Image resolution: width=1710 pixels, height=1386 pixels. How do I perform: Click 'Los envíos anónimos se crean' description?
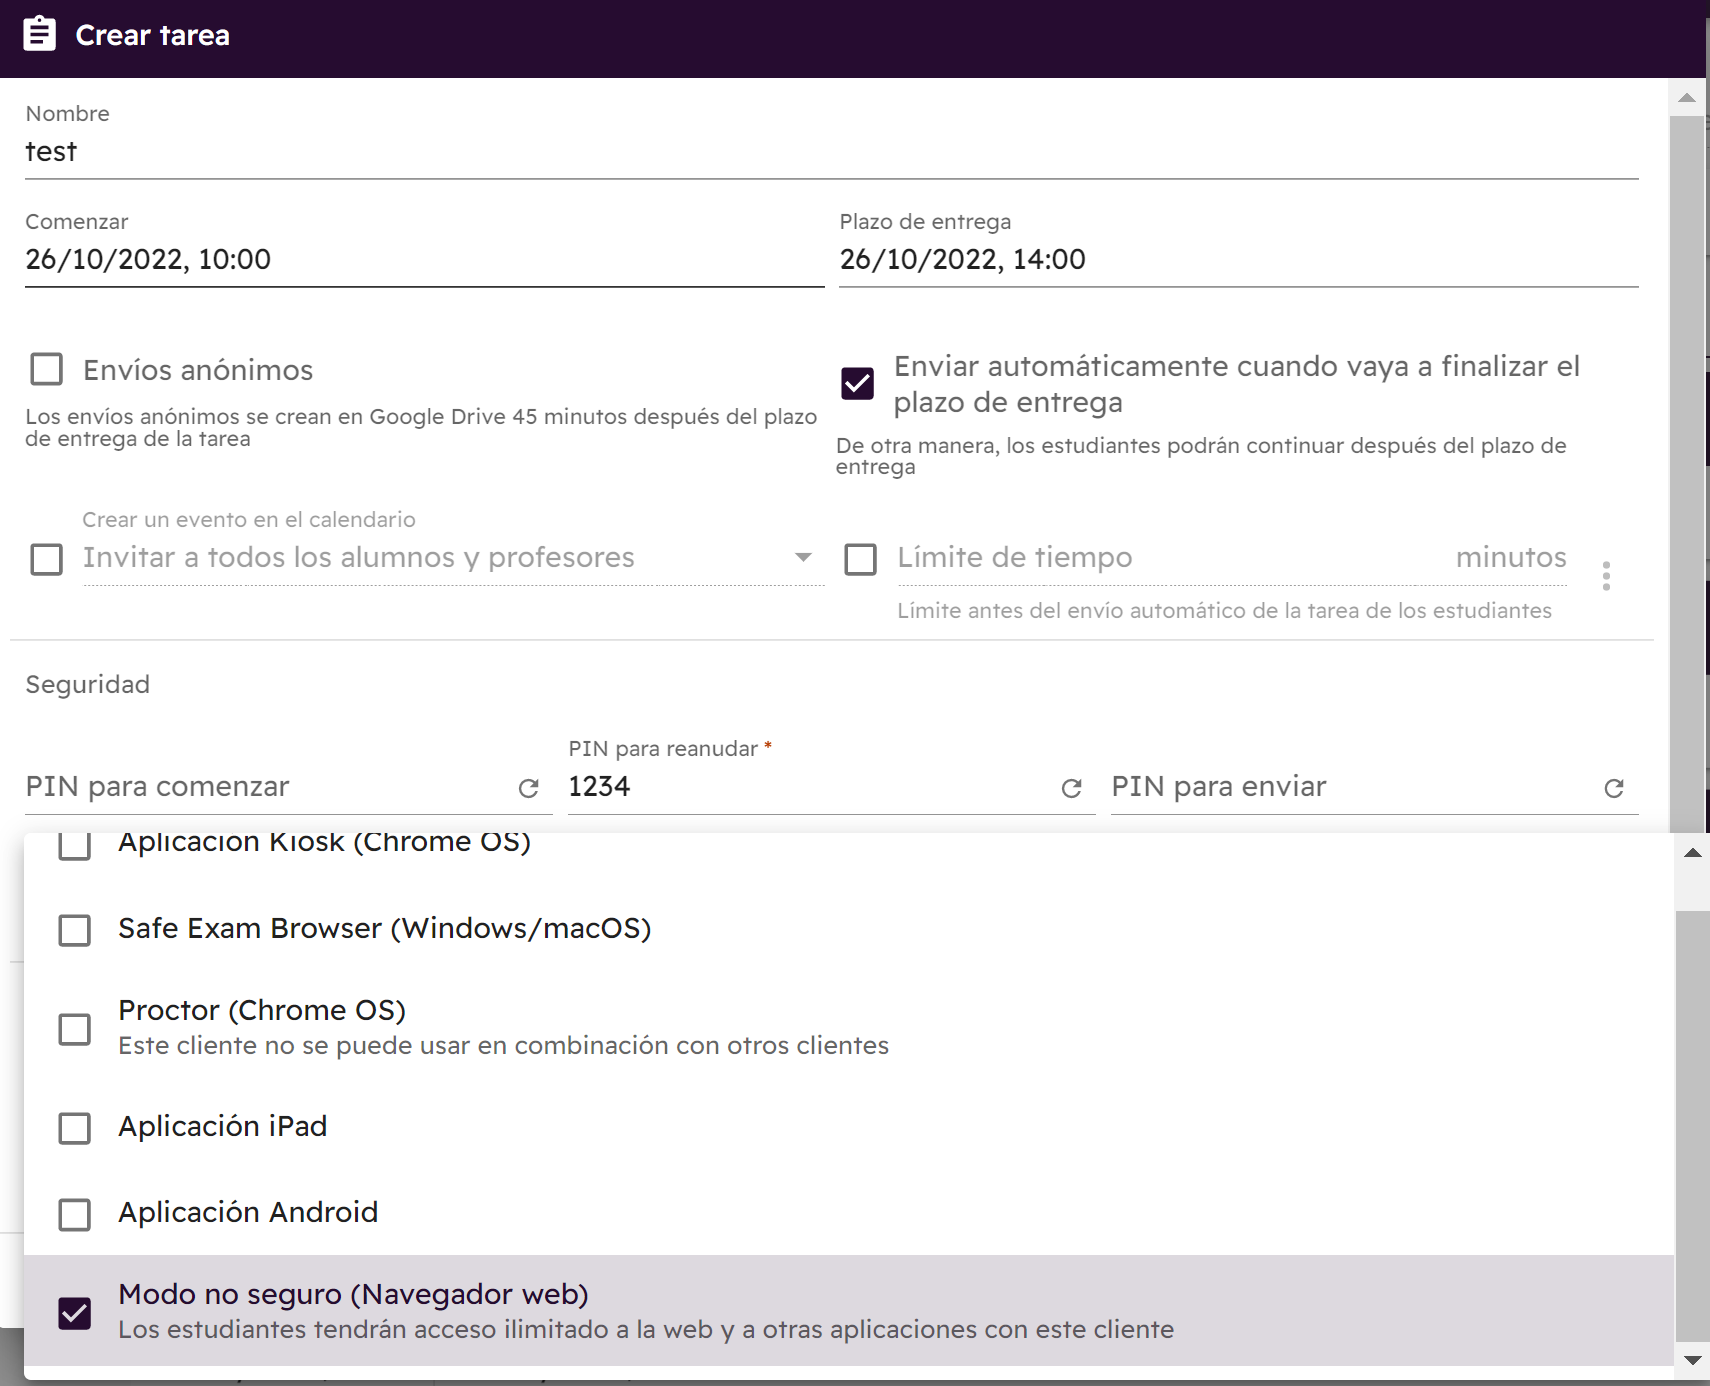pyautogui.click(x=421, y=428)
